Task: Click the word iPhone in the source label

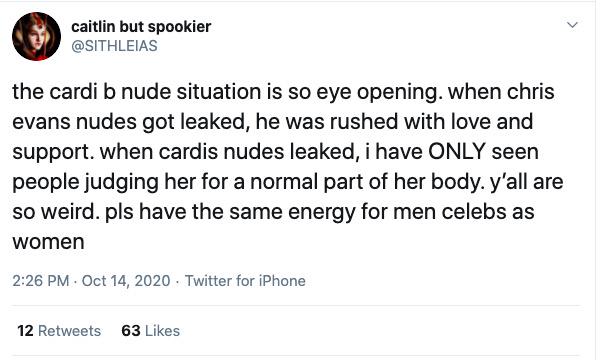Action: 282,281
